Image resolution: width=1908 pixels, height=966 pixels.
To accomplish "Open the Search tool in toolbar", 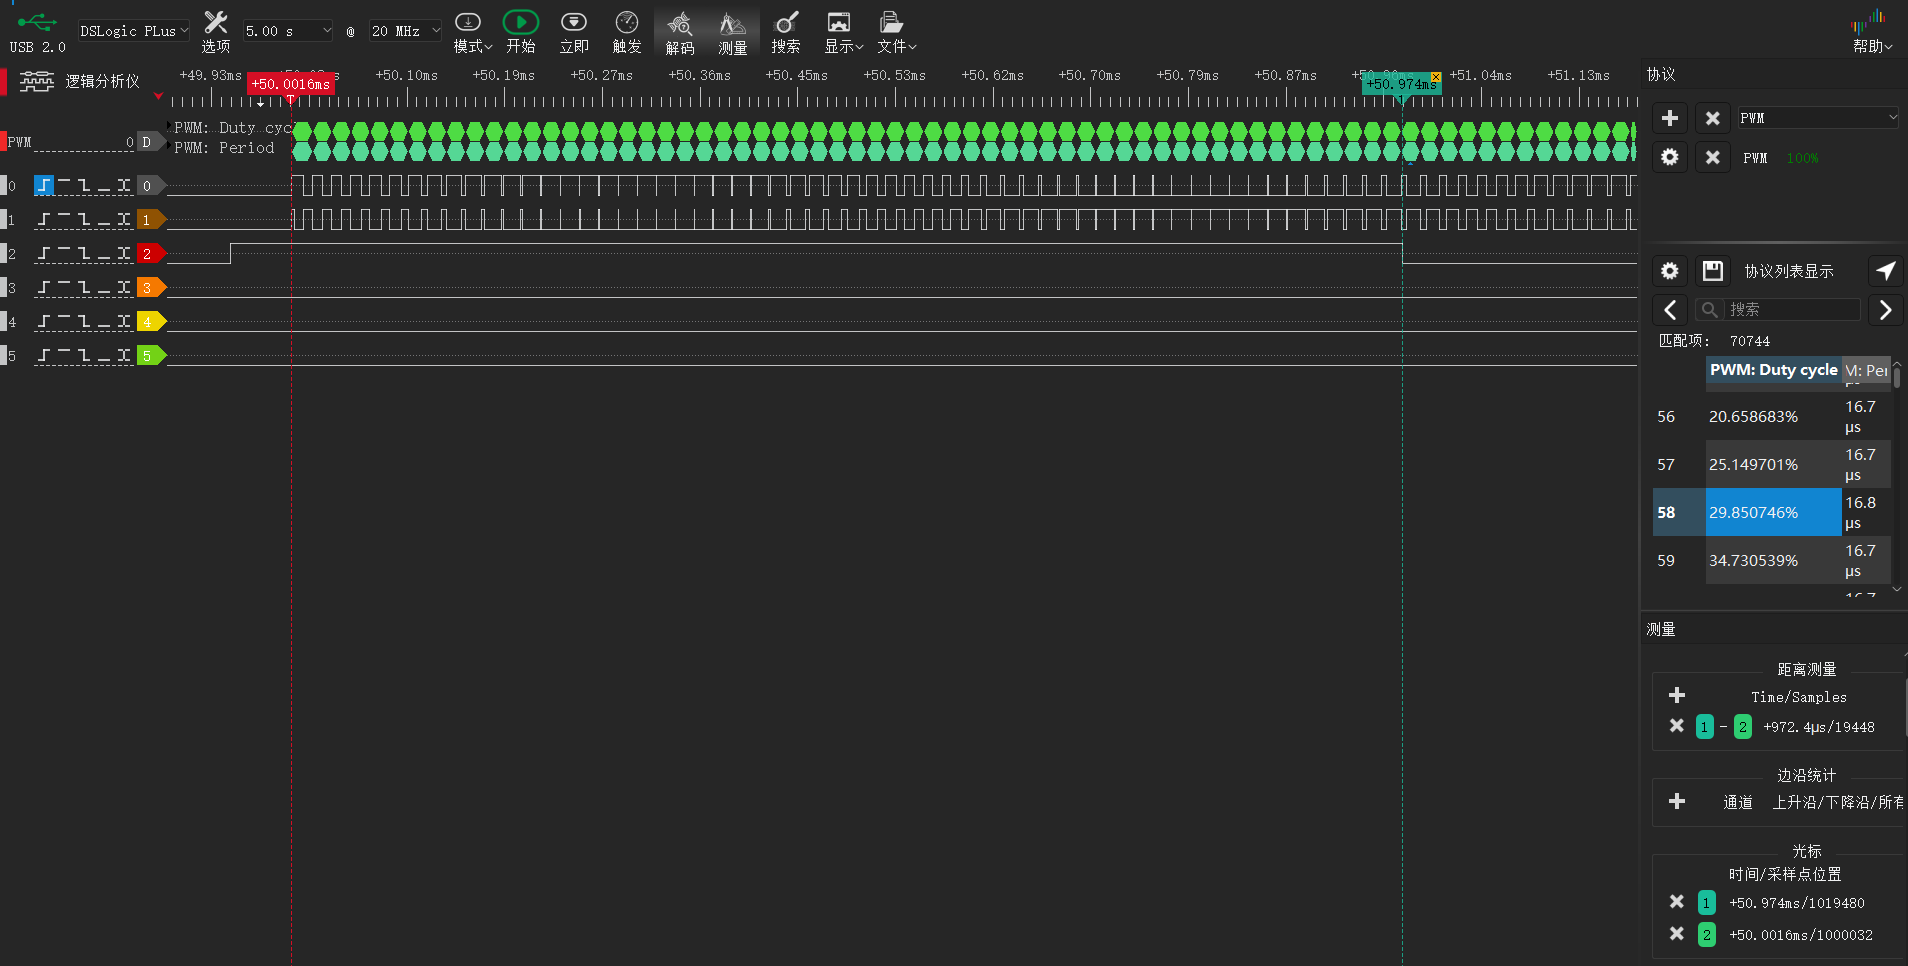I will 786,32.
